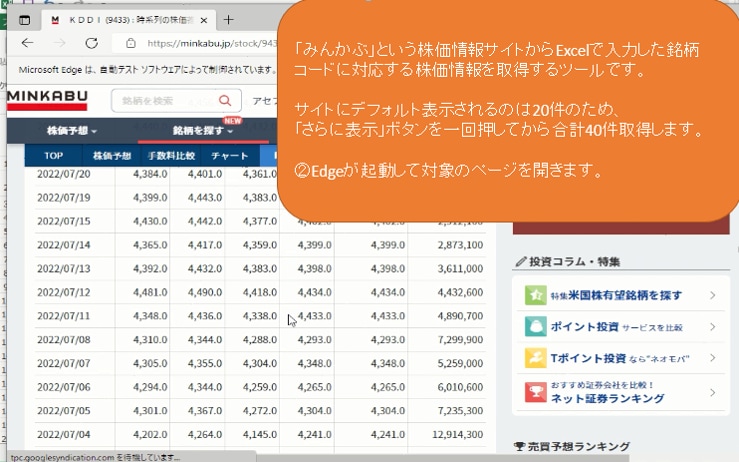Open the チャート tab
This screenshot has width=739, height=462.
[x=230, y=156]
